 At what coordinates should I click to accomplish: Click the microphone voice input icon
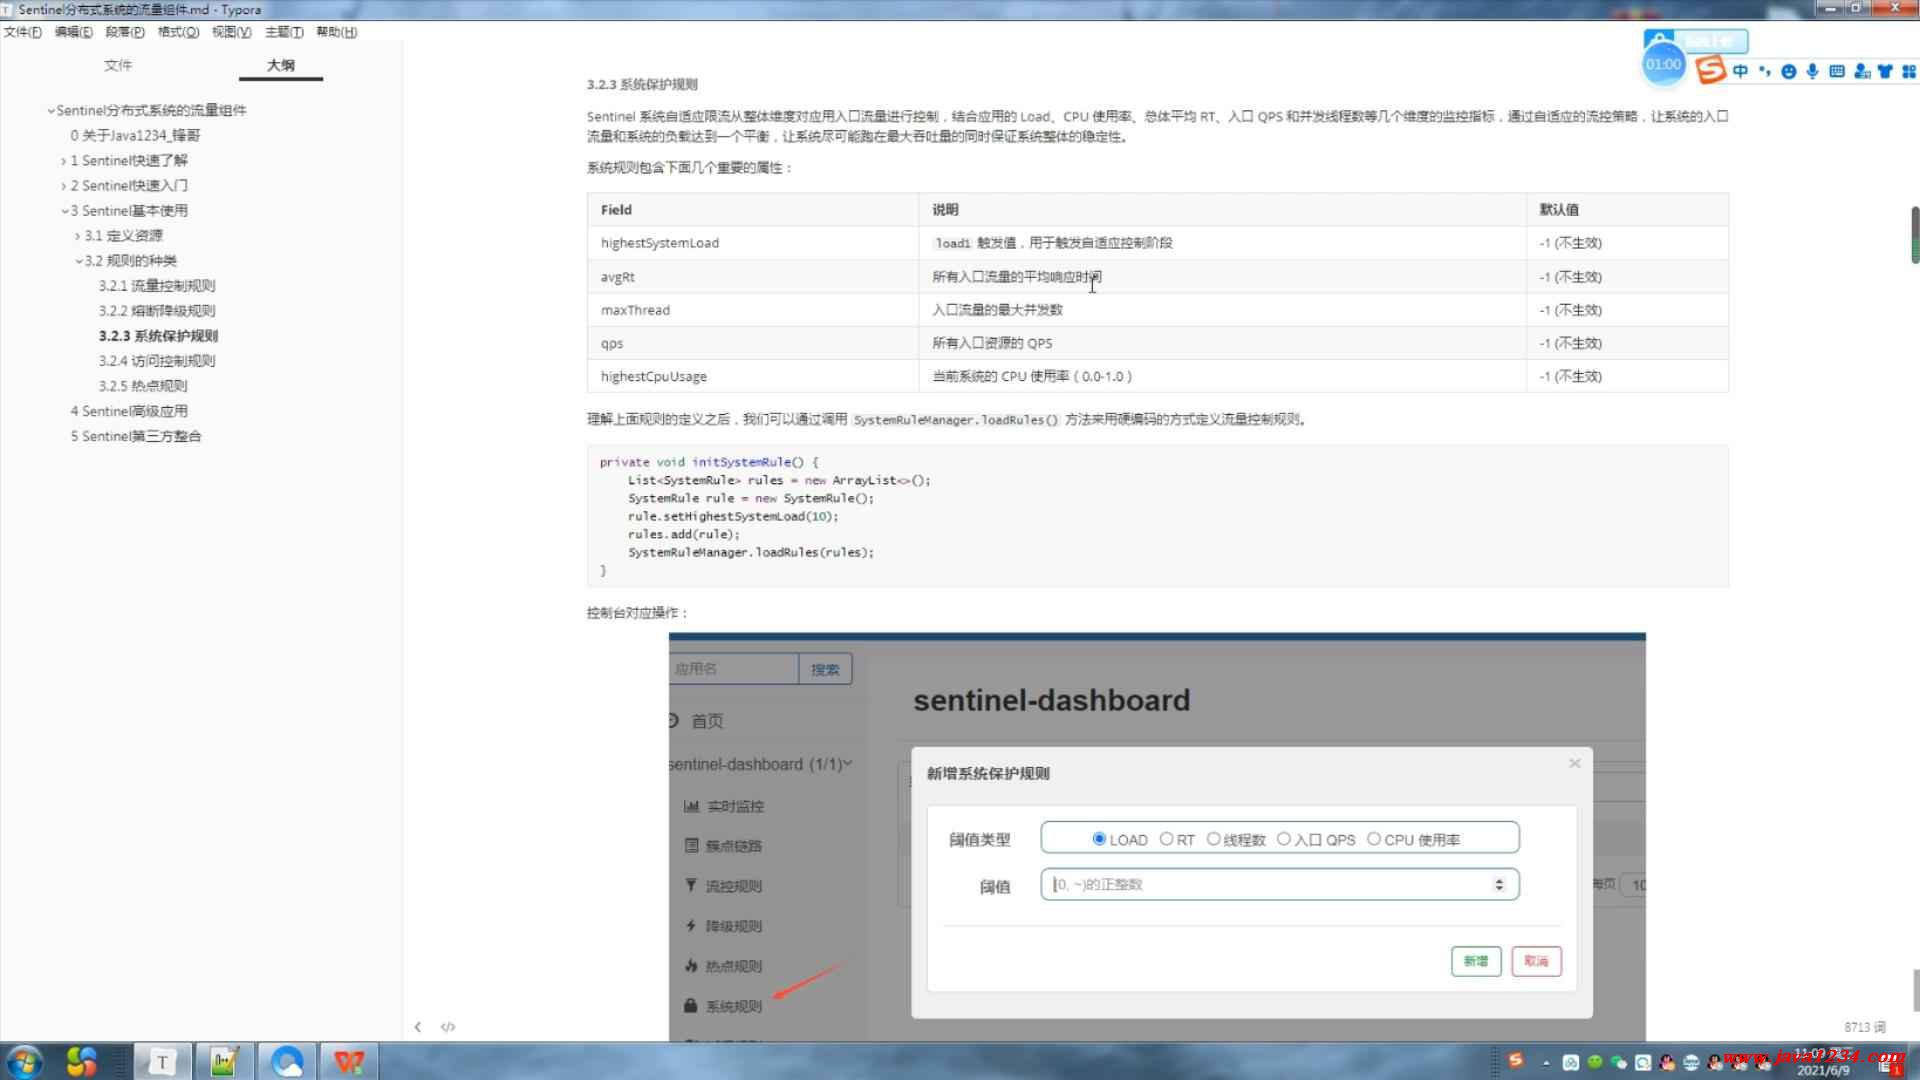[x=1812, y=71]
